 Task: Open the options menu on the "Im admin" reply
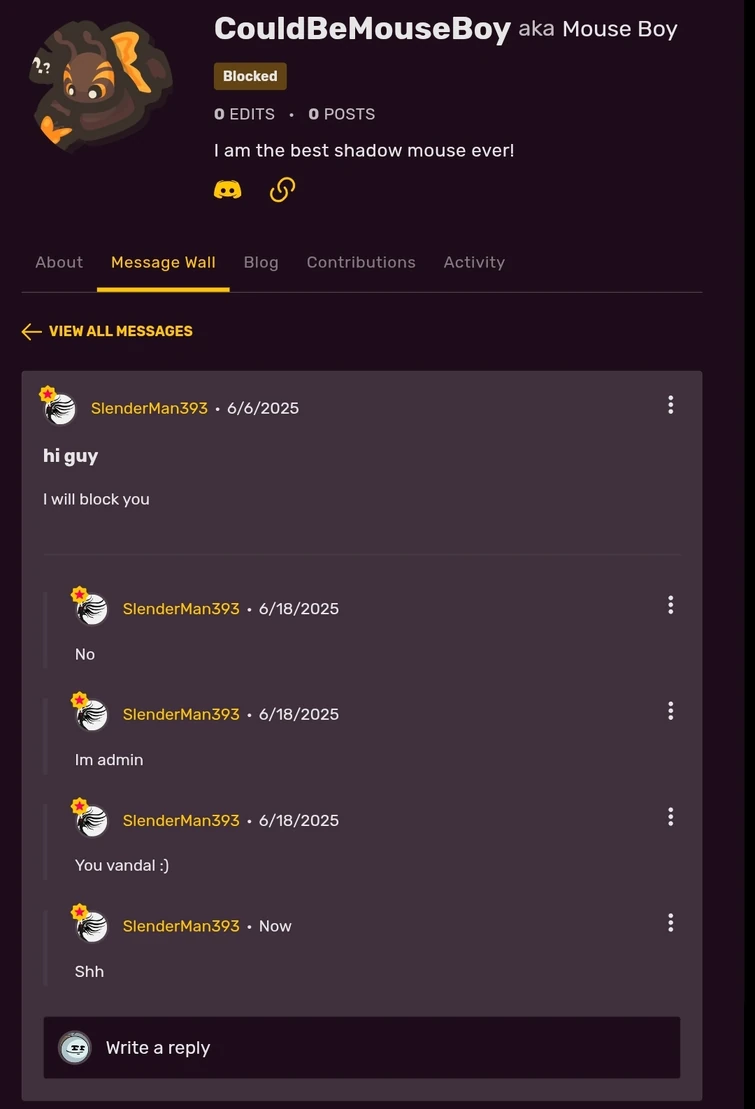pyautogui.click(x=670, y=711)
